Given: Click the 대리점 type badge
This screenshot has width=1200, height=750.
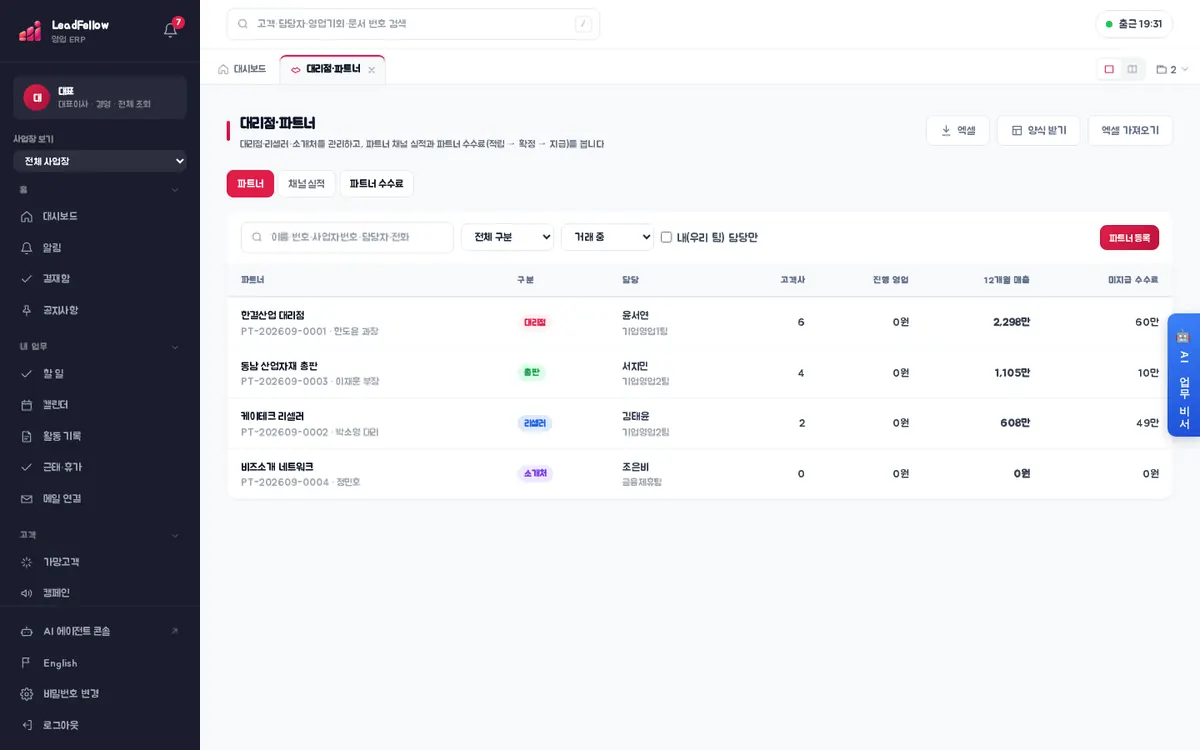Looking at the screenshot, I should pos(535,322).
